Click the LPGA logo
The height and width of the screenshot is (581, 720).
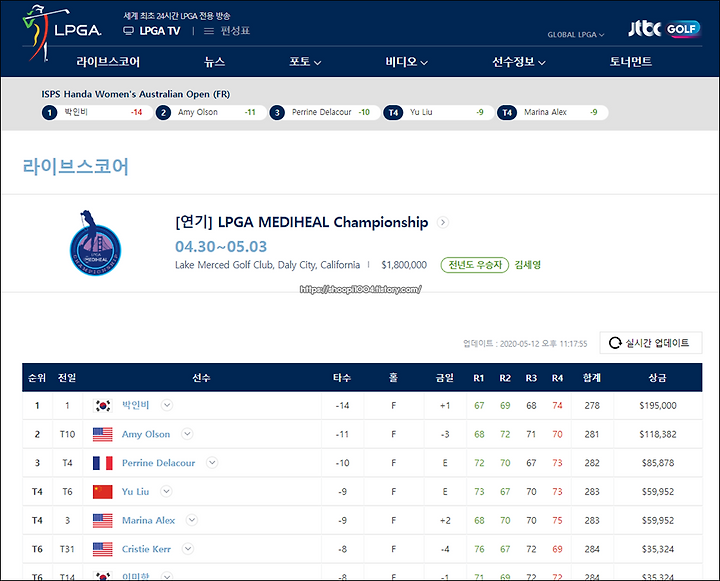(62, 32)
